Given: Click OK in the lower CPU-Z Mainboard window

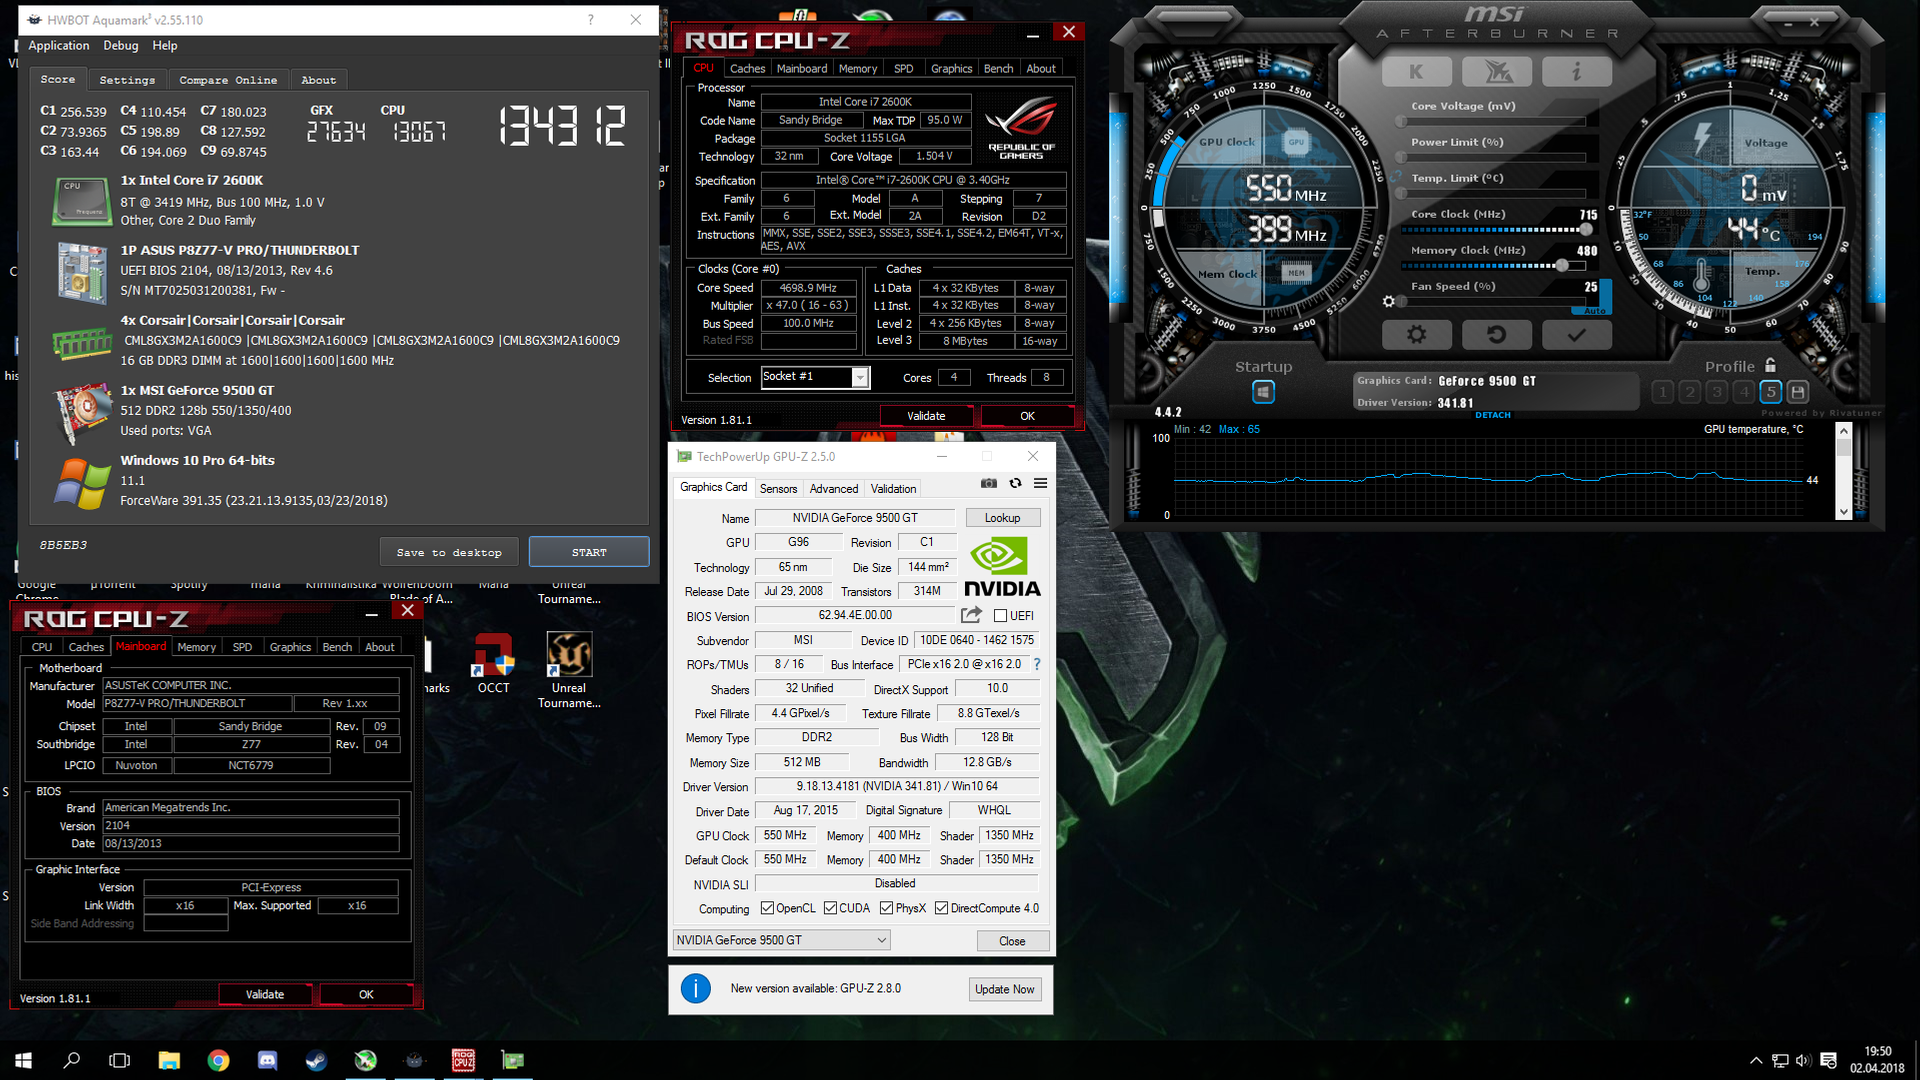Looking at the screenshot, I should [366, 994].
